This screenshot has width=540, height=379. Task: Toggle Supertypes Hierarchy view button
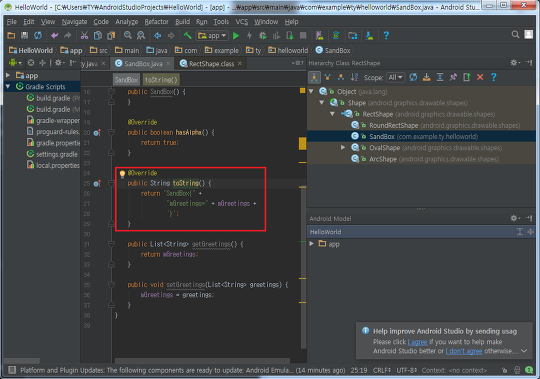coord(328,77)
